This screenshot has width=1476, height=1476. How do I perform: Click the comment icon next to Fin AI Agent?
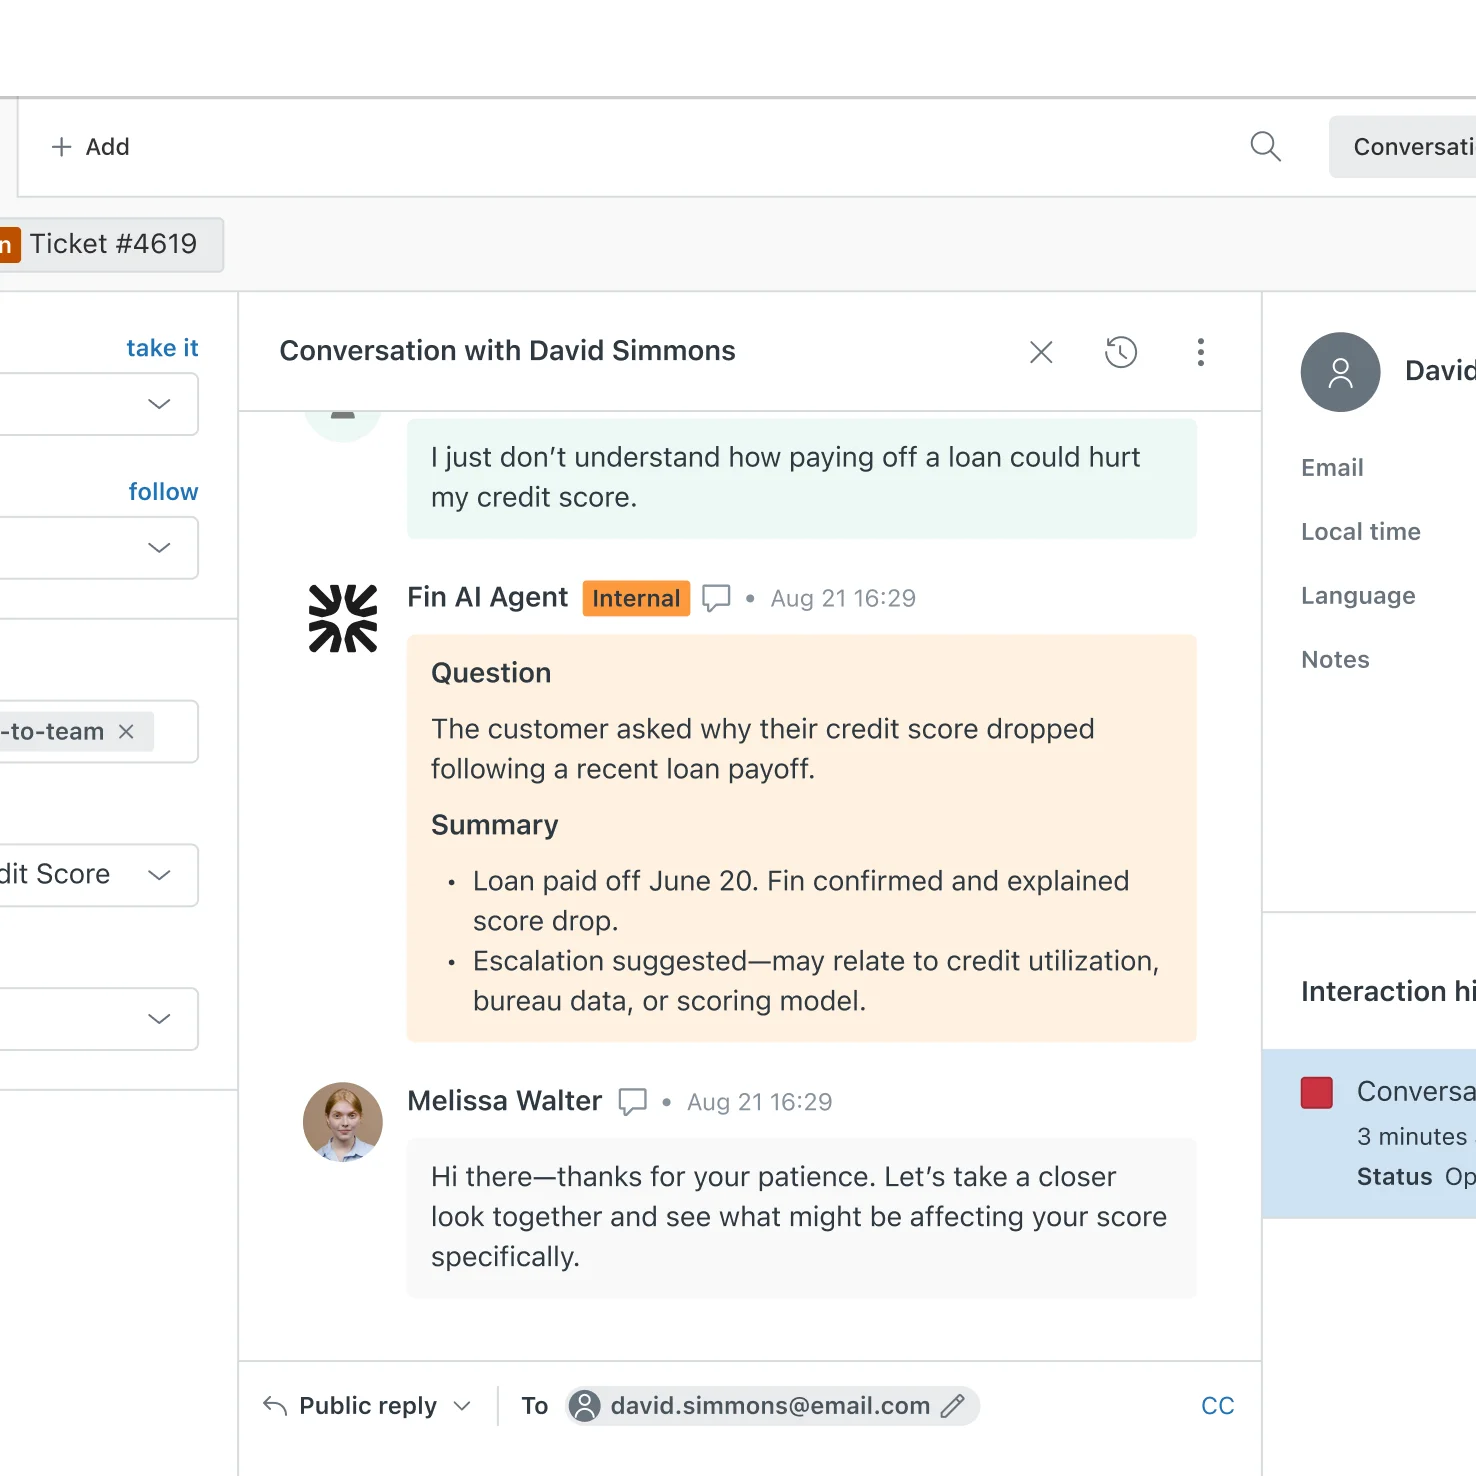point(716,597)
